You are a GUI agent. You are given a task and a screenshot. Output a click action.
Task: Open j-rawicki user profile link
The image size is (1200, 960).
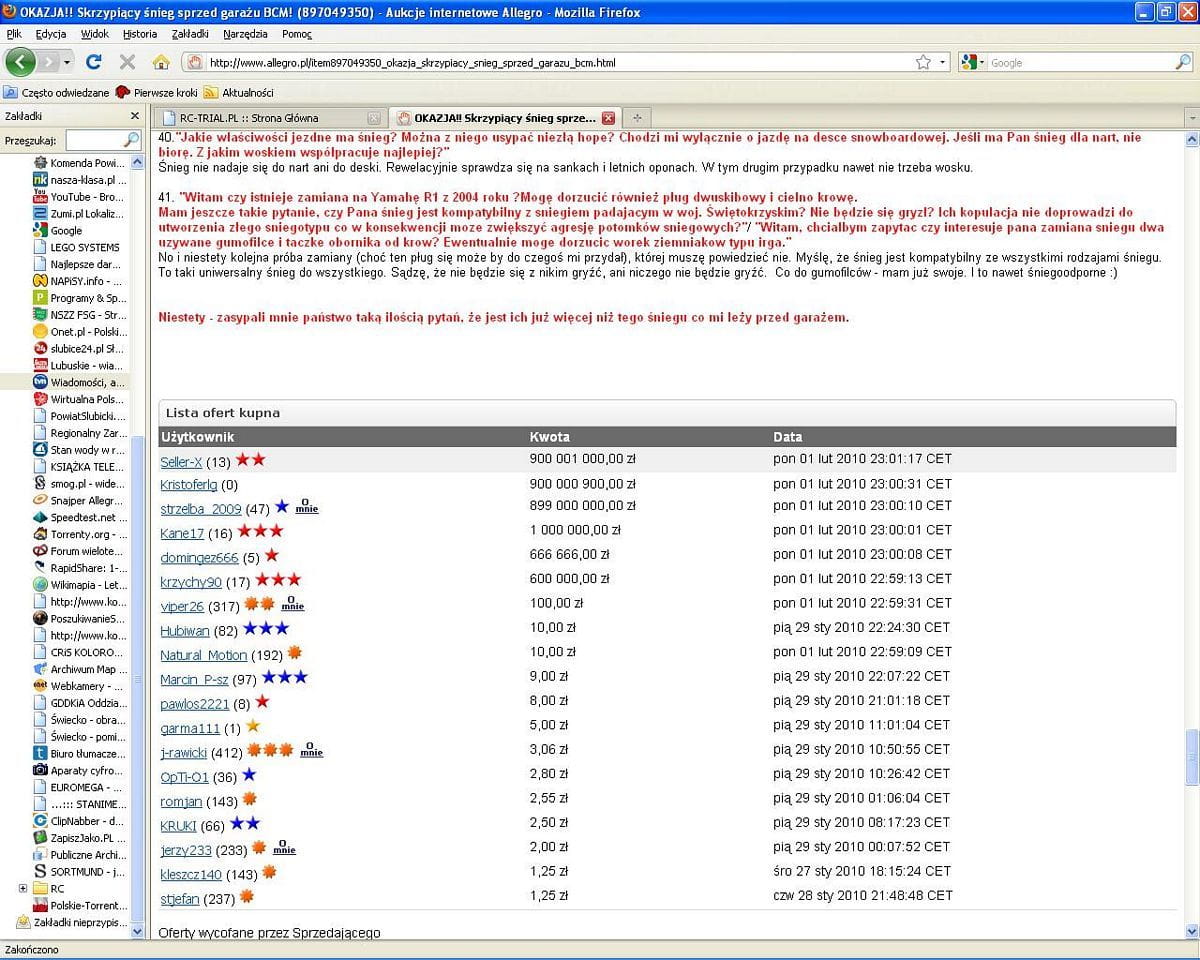pyautogui.click(x=184, y=752)
